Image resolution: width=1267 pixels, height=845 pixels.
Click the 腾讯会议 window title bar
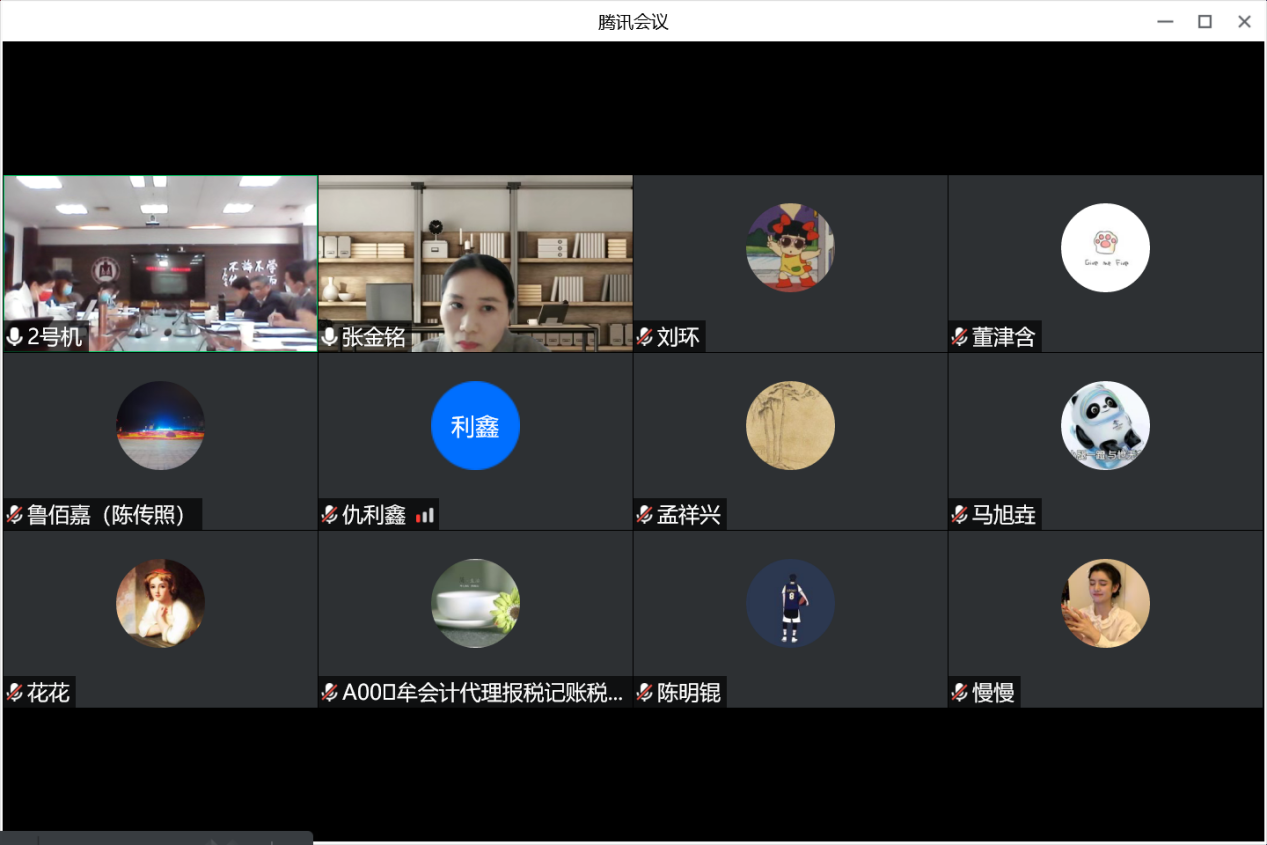pos(633,21)
